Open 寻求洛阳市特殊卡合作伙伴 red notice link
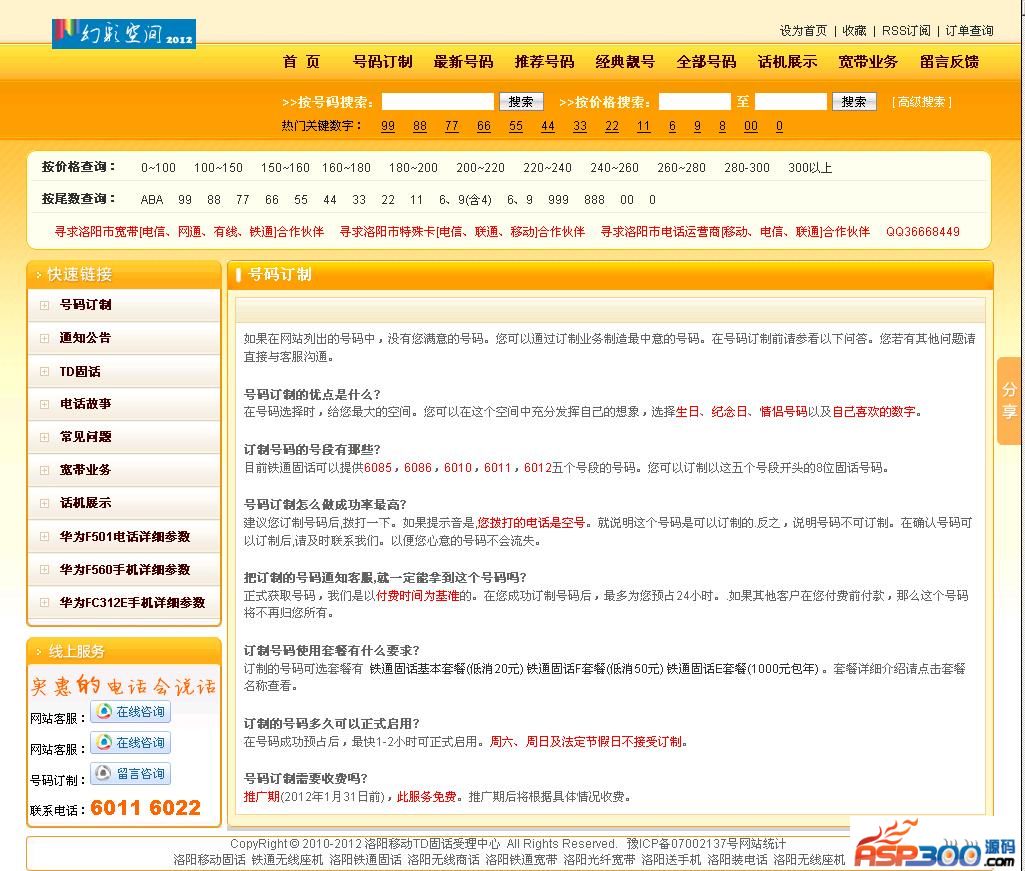The width and height of the screenshot is (1025, 871). click(x=462, y=231)
